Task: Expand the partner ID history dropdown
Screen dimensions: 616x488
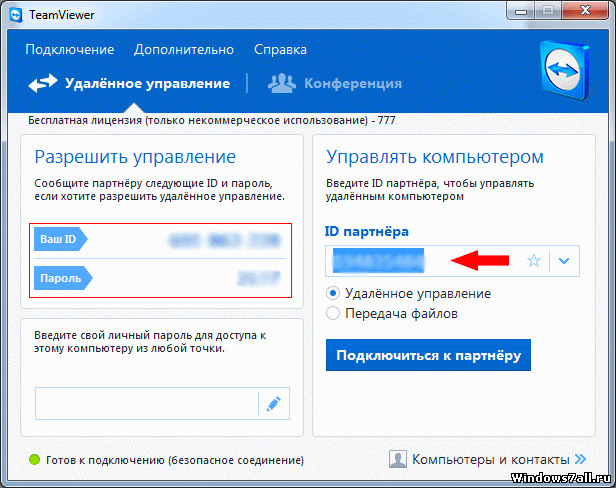Action: pos(564,261)
